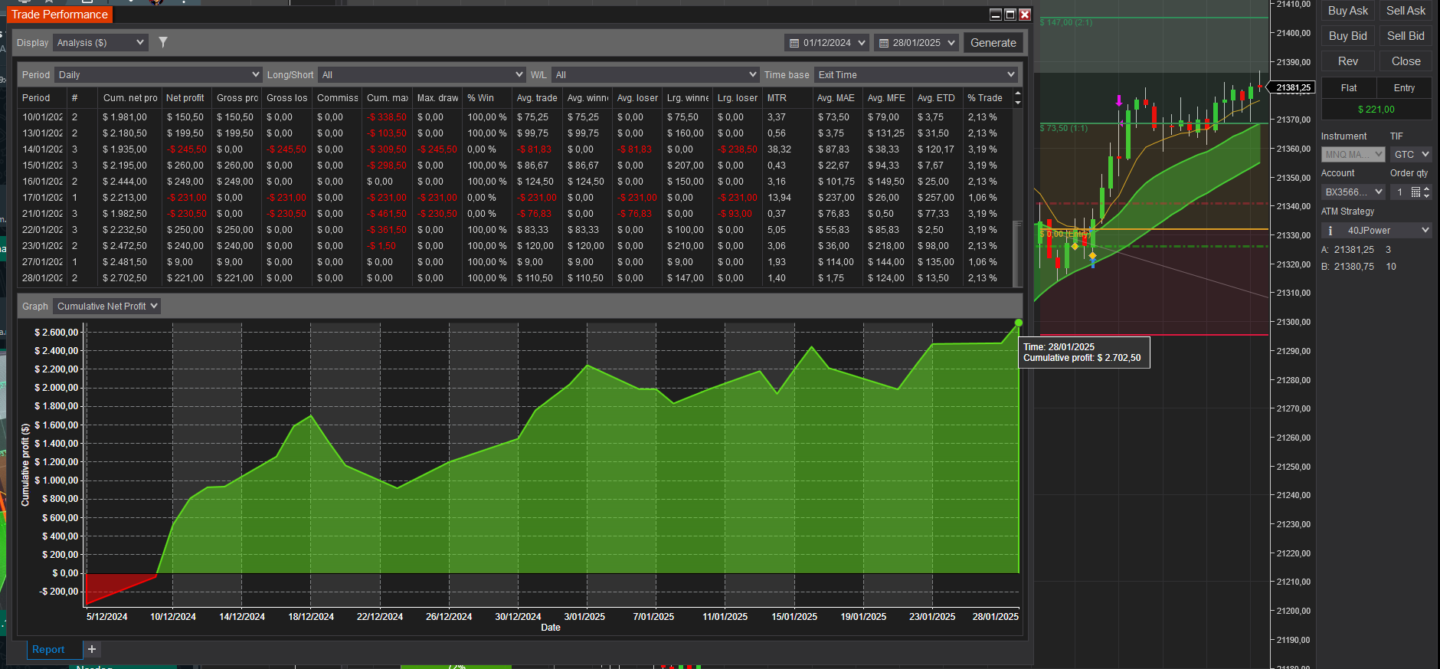
Task: Click the Order qty stepper arrows
Action: pos(1428,192)
